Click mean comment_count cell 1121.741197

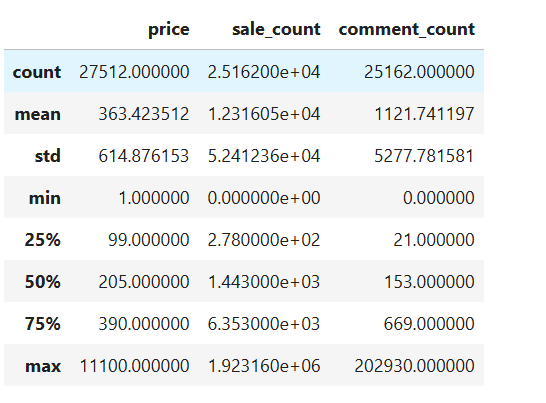click(424, 114)
